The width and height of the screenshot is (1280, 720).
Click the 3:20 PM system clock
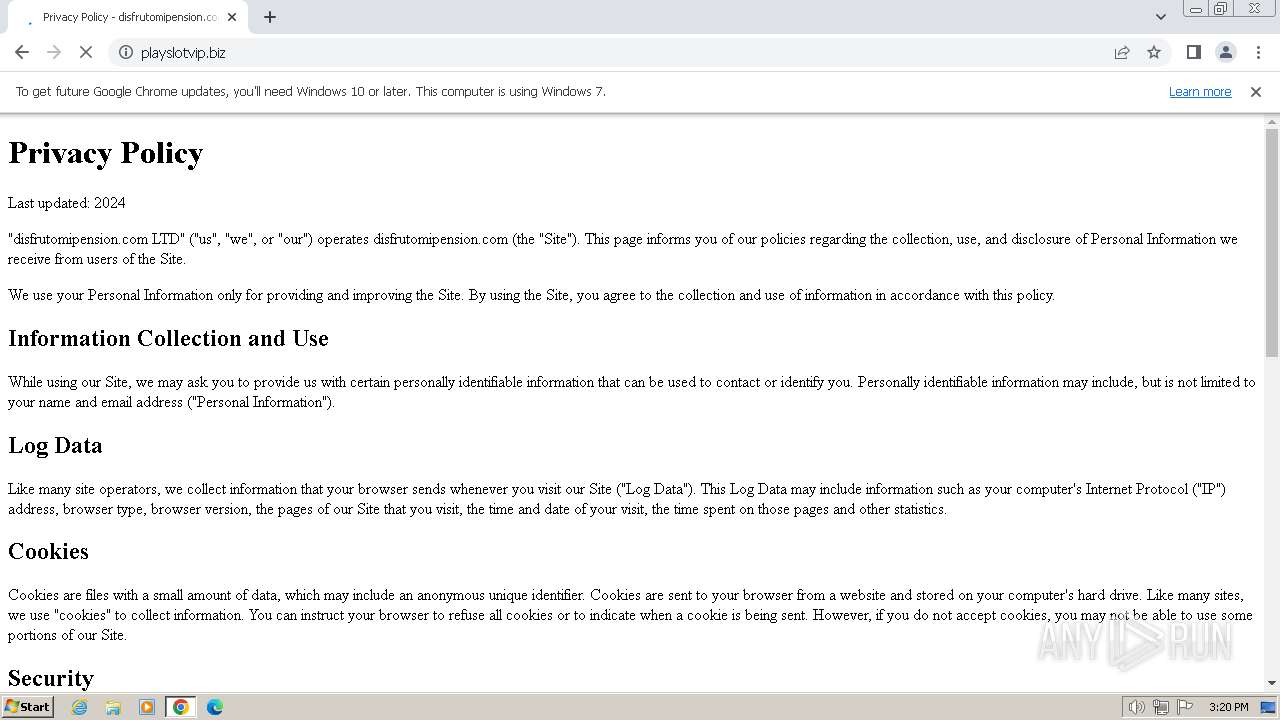[1228, 707]
